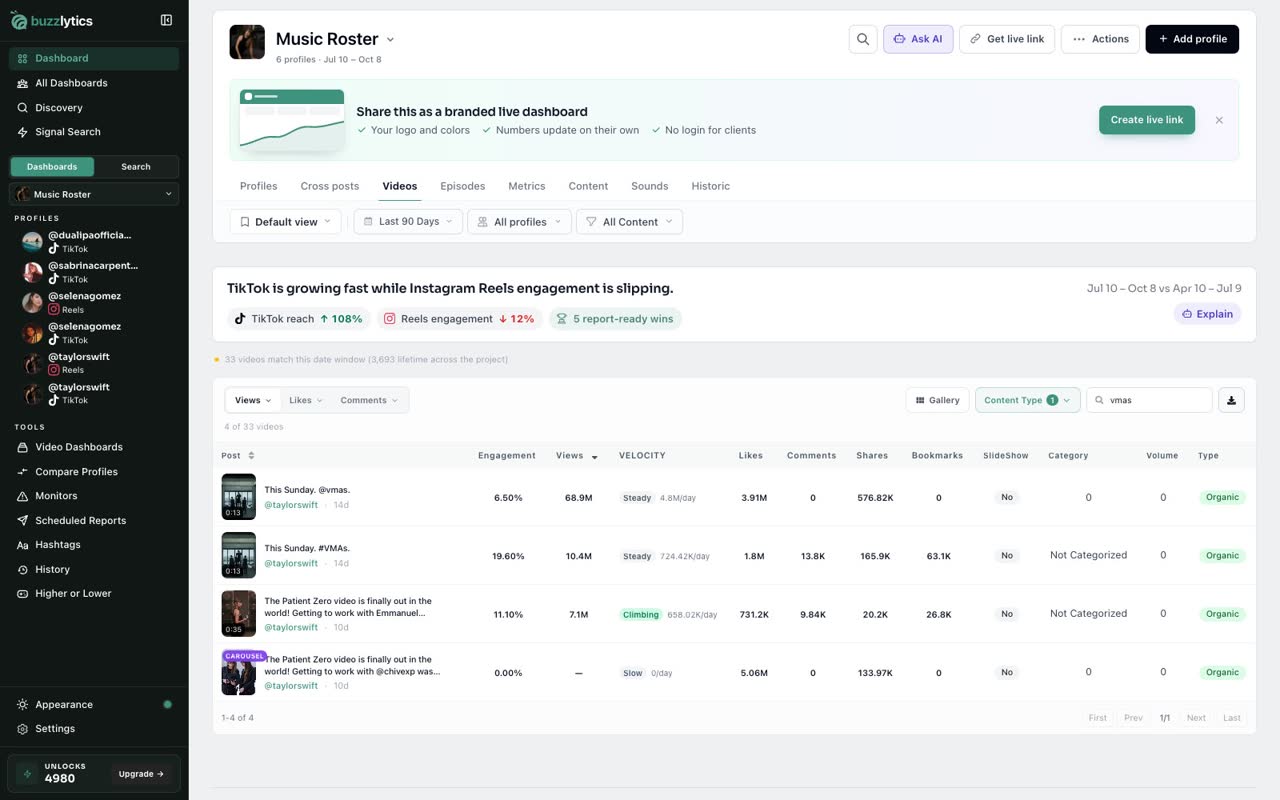This screenshot has height=800, width=1280.
Task: Collapse the sidebar panel icon
Action: 166,20
